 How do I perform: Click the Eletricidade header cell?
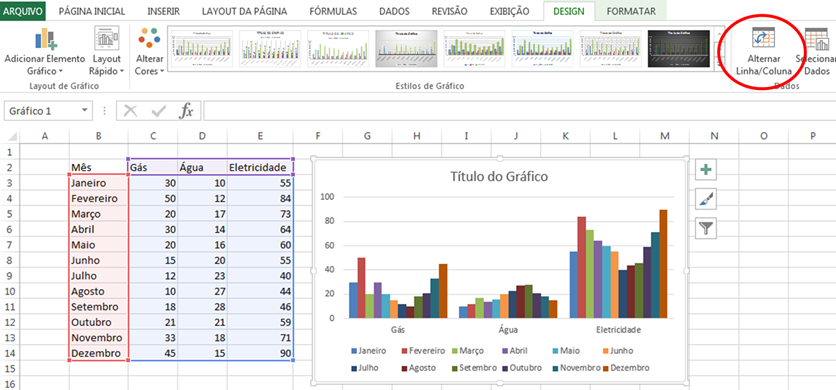260,168
